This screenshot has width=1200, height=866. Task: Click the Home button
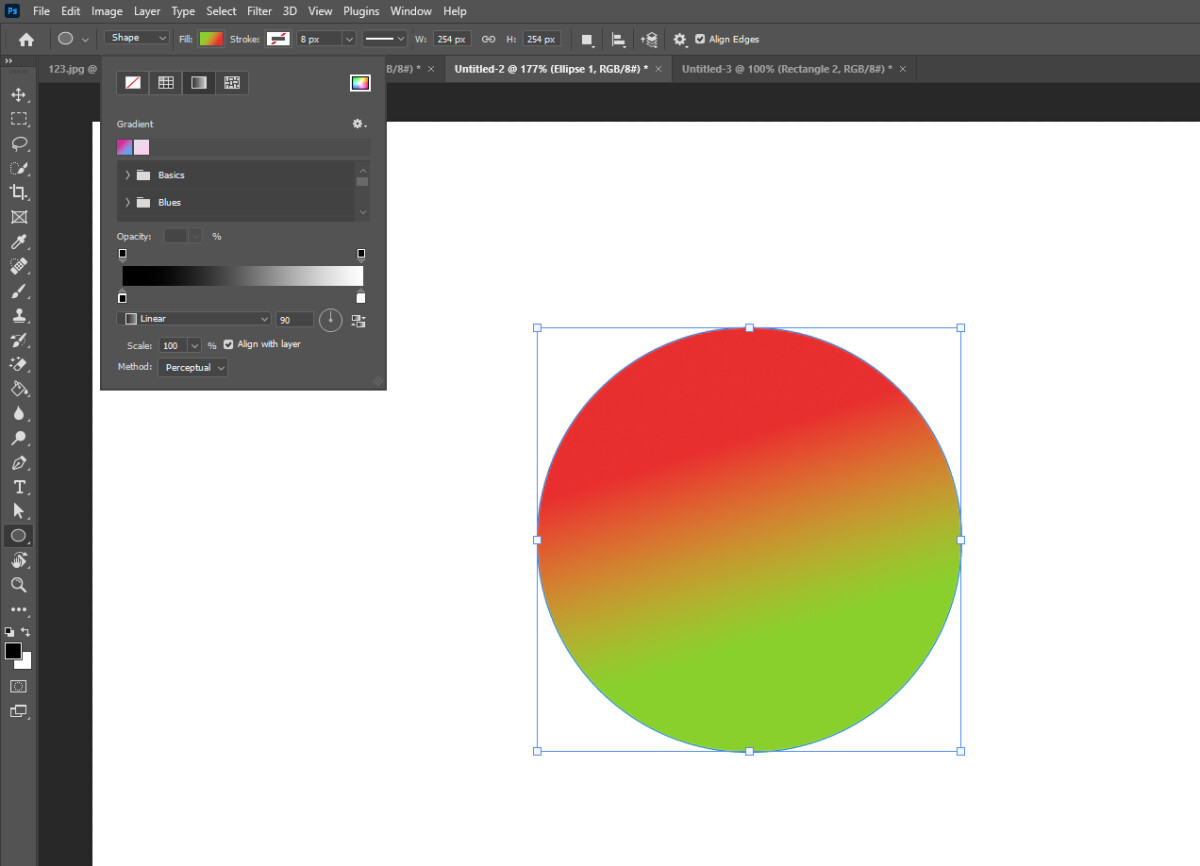(x=24, y=39)
